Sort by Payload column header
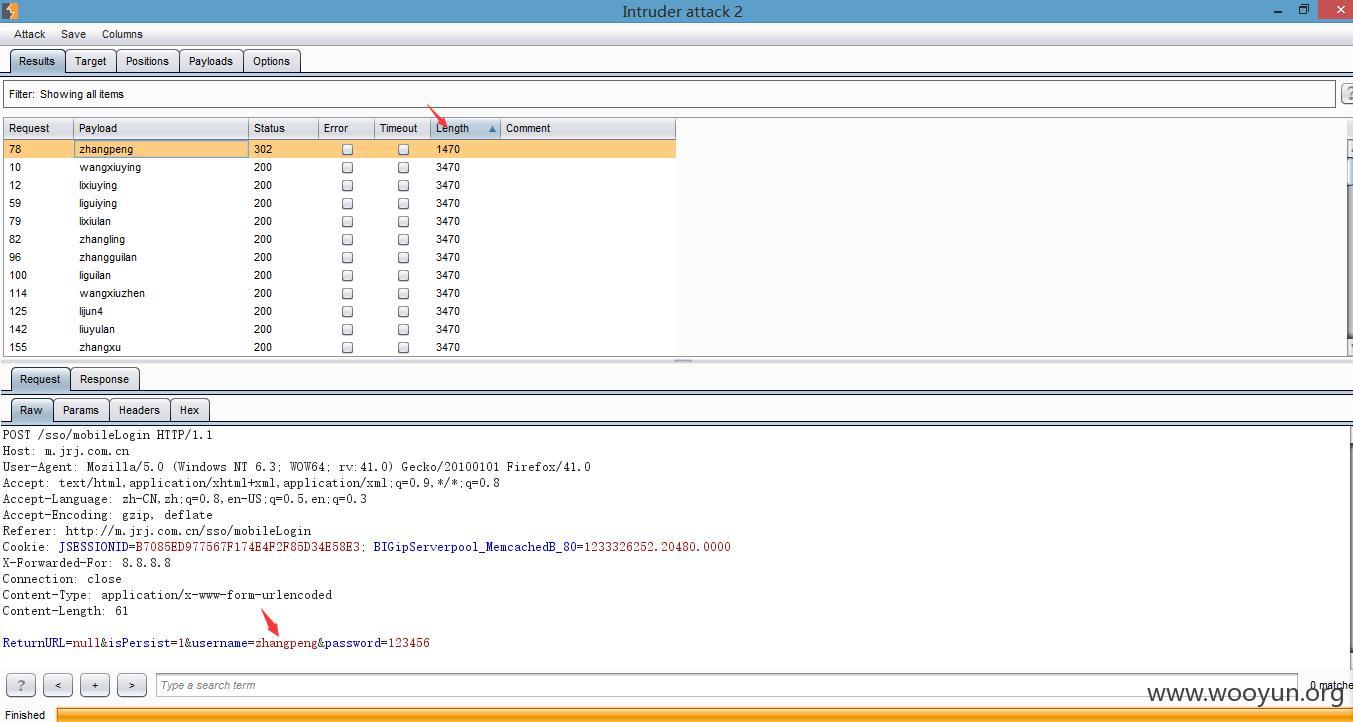The height and width of the screenshot is (722, 1353). 161,128
